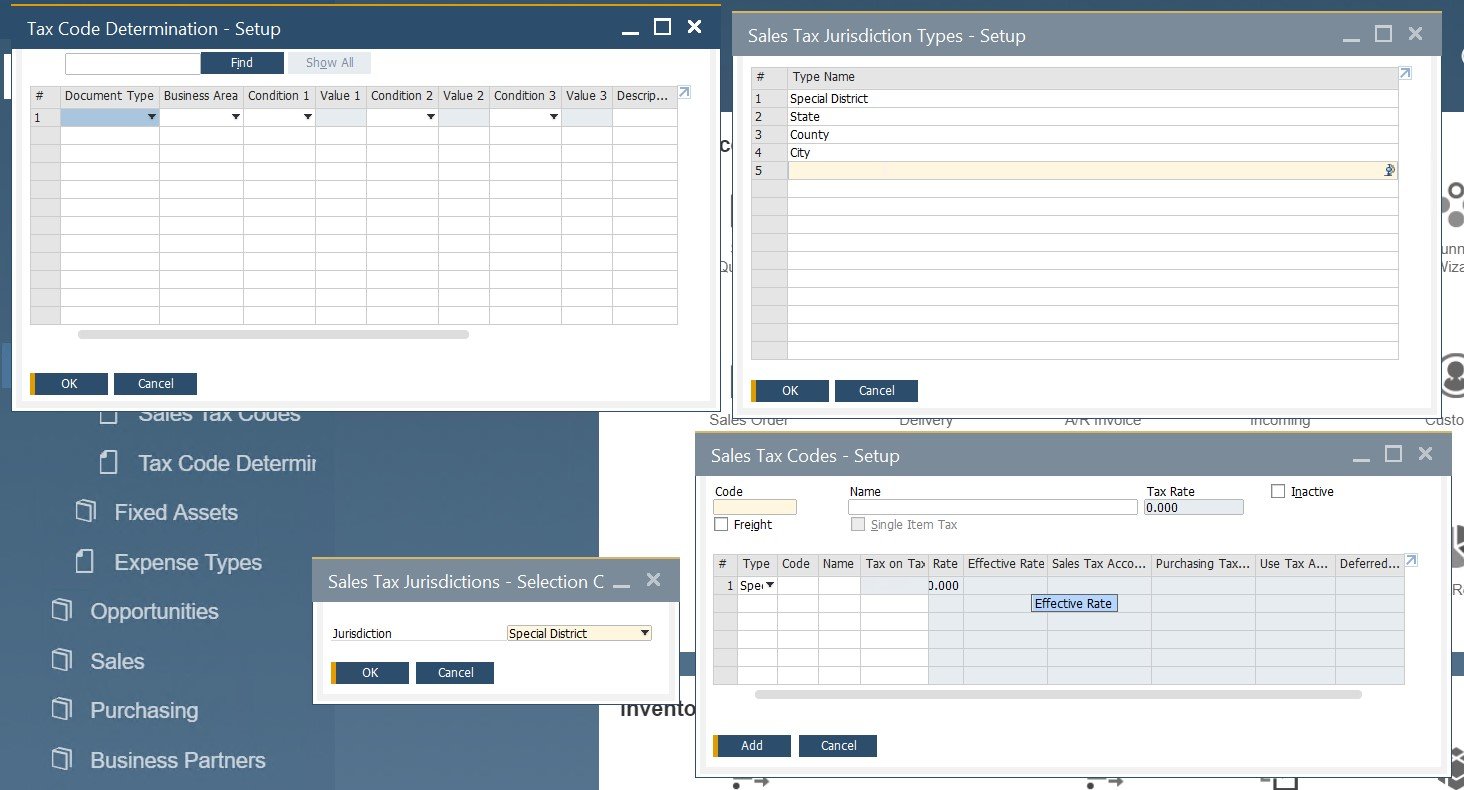Click the globe icon in jurisdiction row 5

(x=1388, y=170)
